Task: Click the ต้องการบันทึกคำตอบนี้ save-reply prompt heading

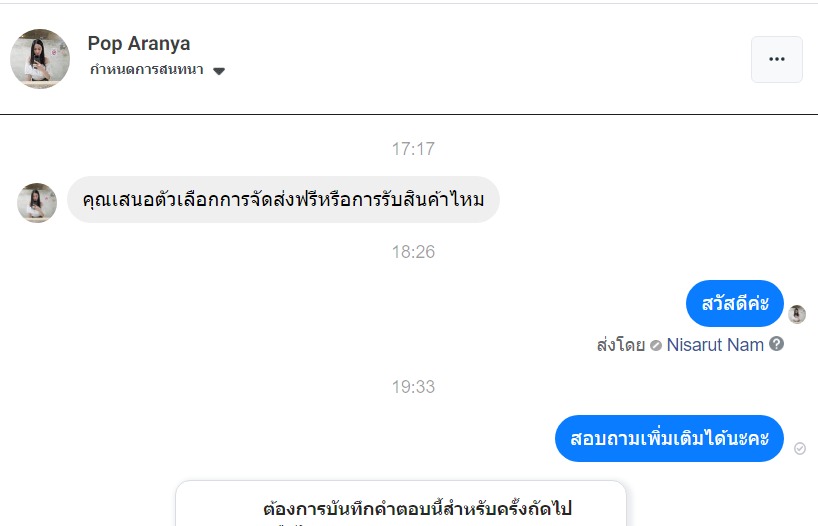Action: pyautogui.click(x=417, y=508)
